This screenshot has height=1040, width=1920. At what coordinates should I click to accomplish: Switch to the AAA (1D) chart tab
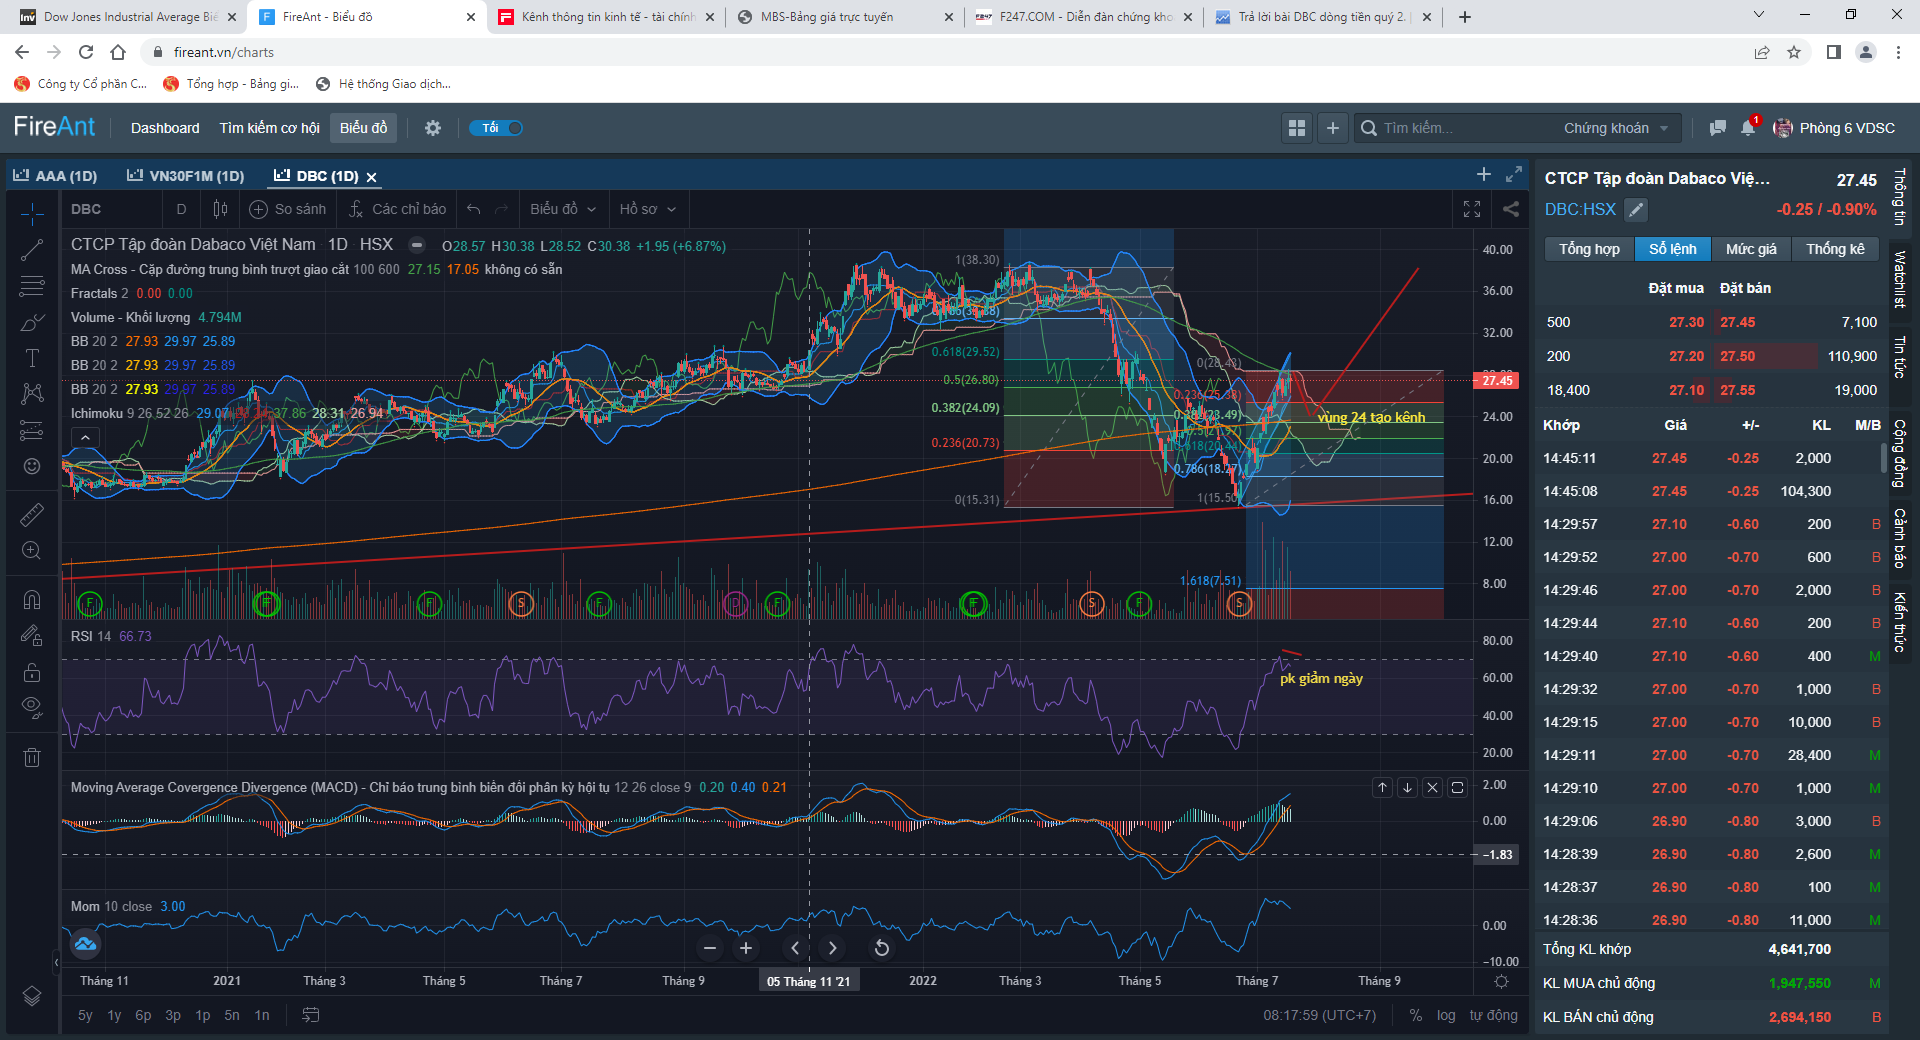(x=55, y=176)
